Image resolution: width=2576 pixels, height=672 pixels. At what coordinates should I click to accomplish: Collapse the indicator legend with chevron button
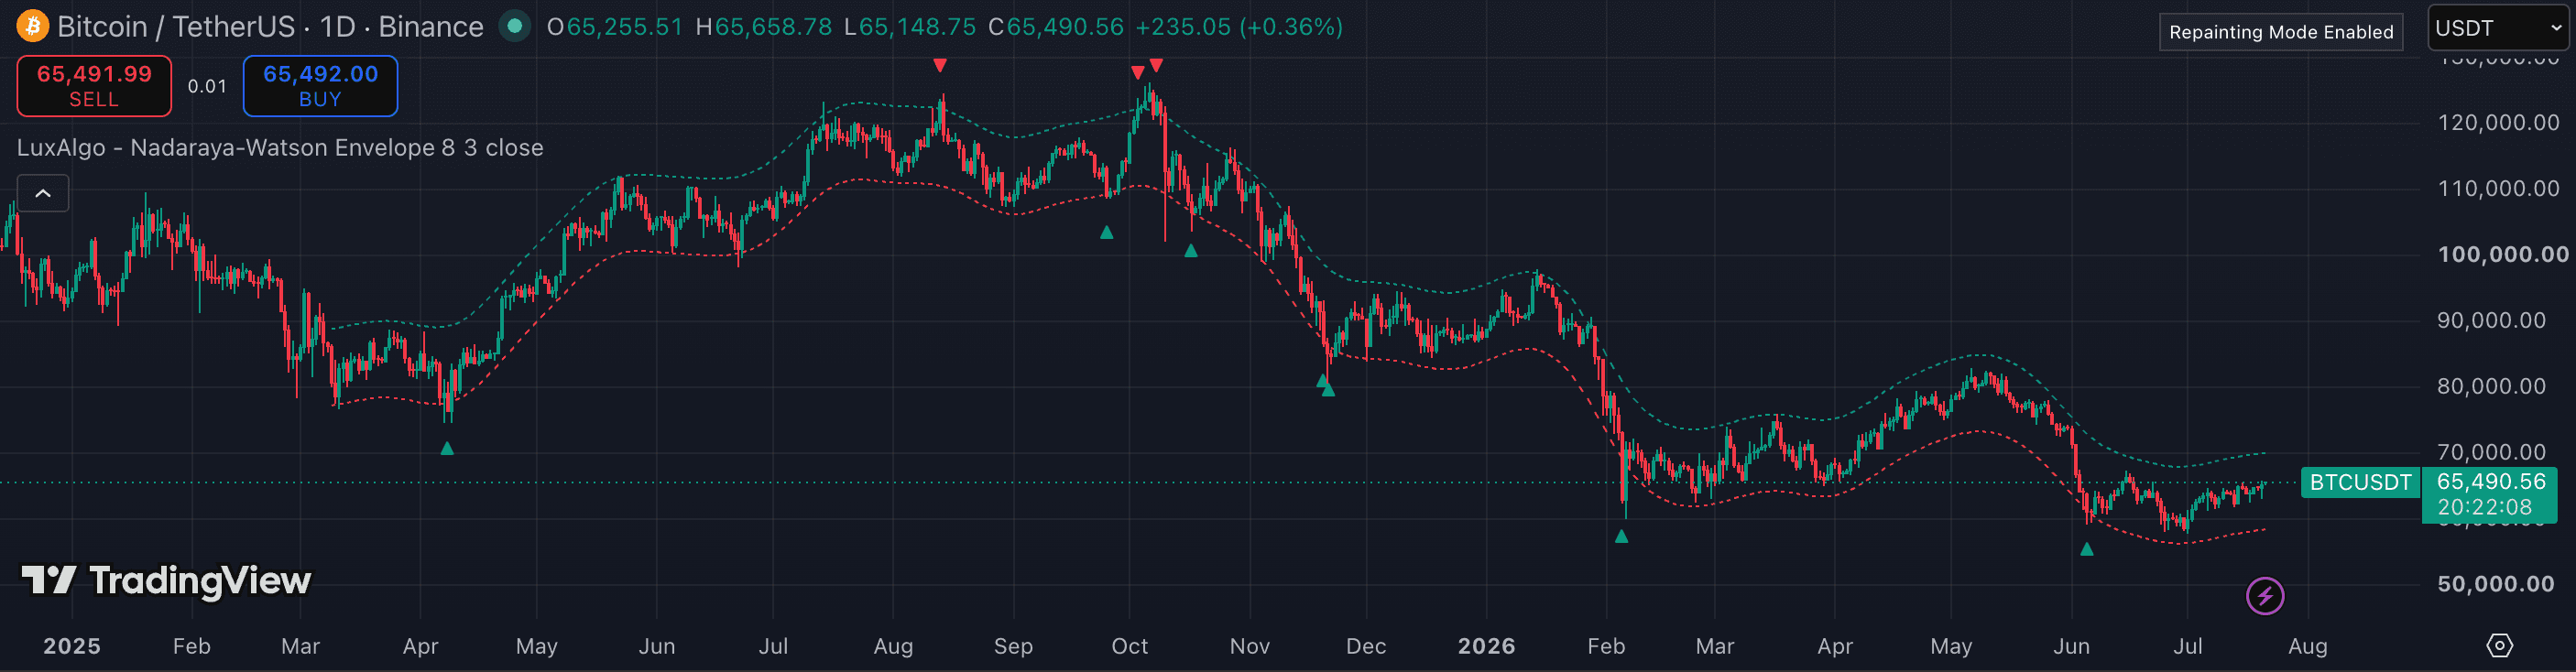pos(43,193)
